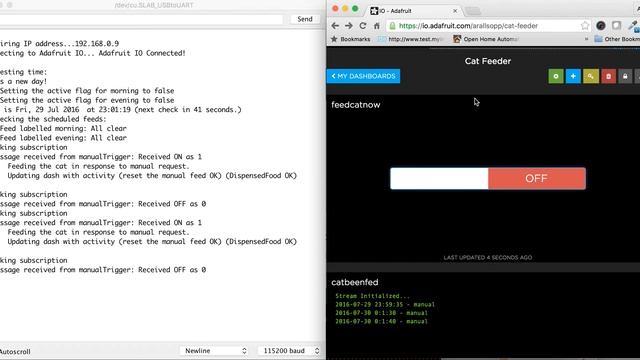
Task: Click the serial monitor window title text
Action: tap(154, 5)
